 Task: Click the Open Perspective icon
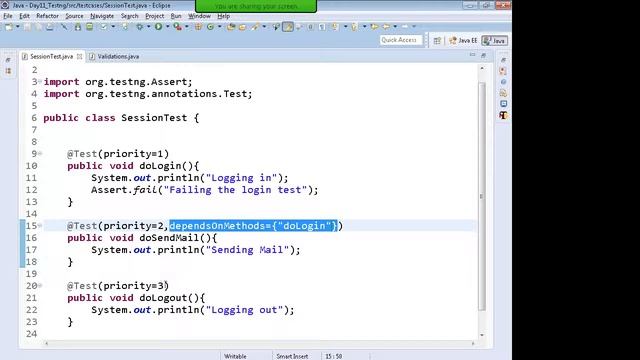tap(437, 40)
